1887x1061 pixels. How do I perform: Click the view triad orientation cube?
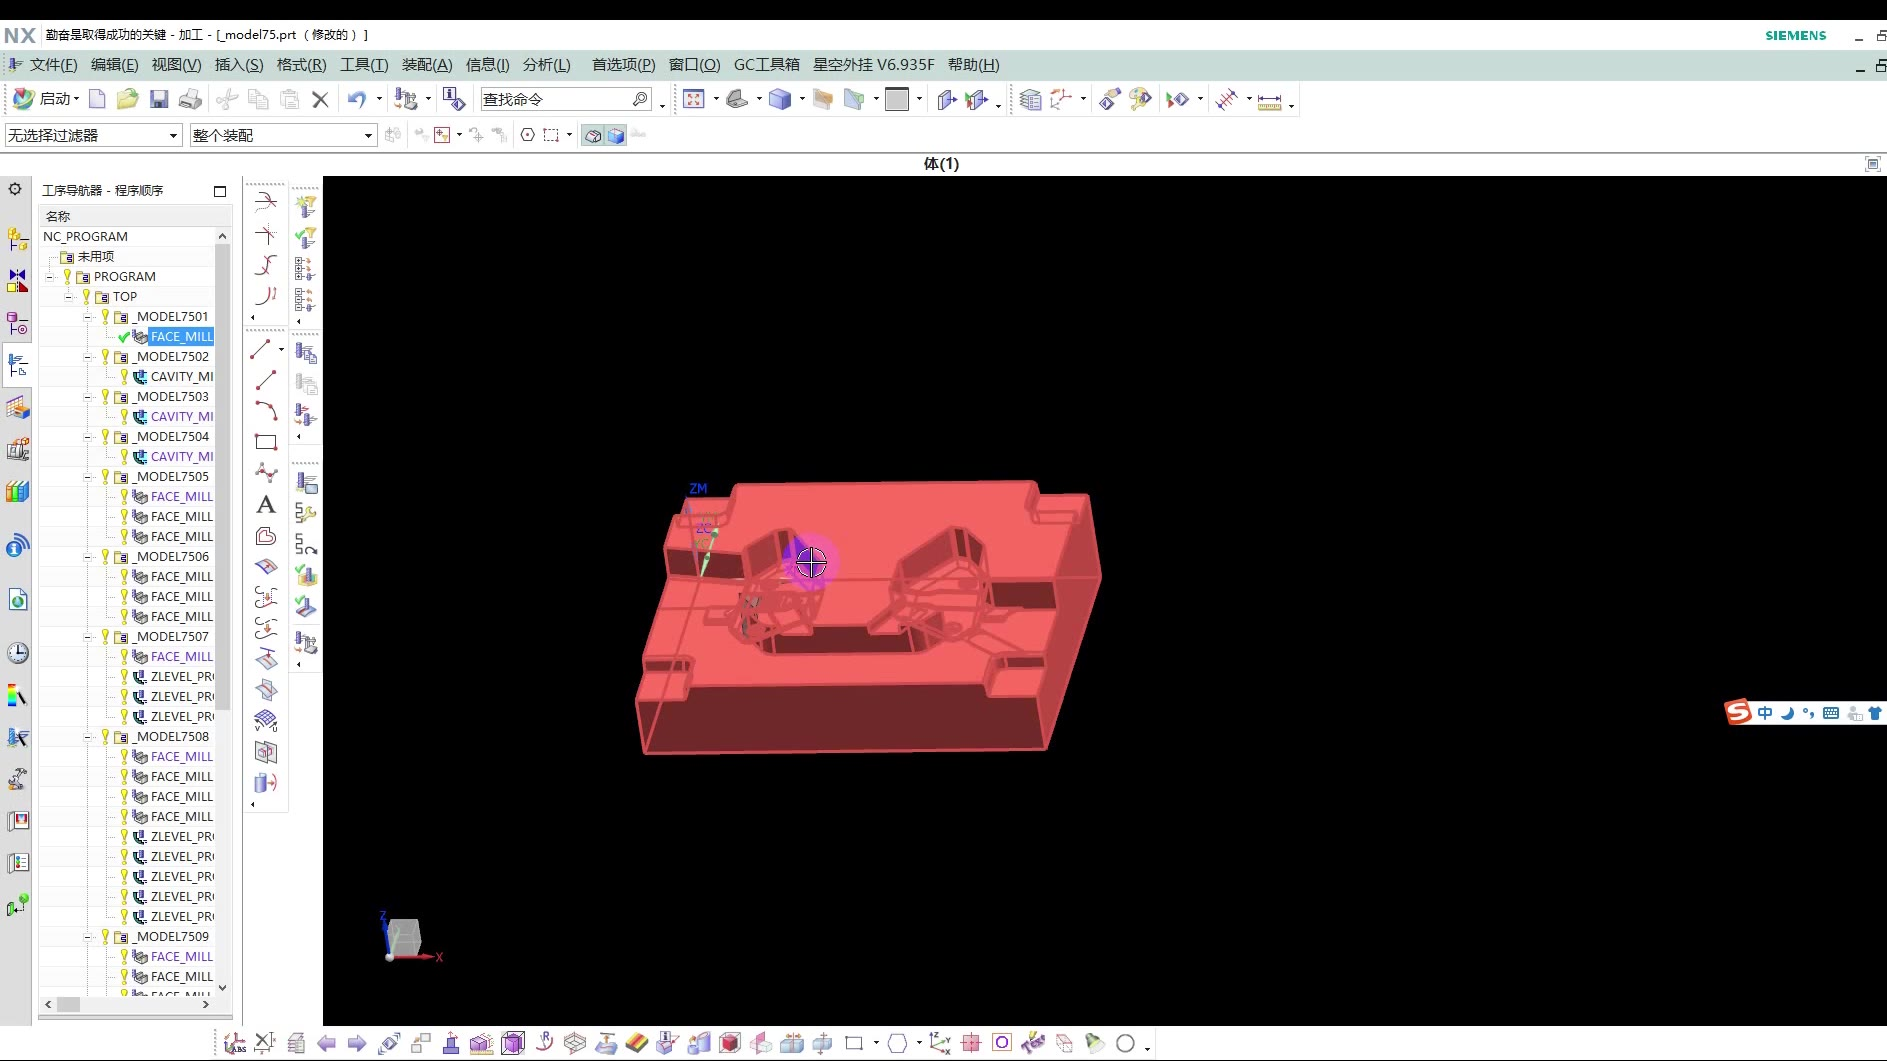coord(404,938)
